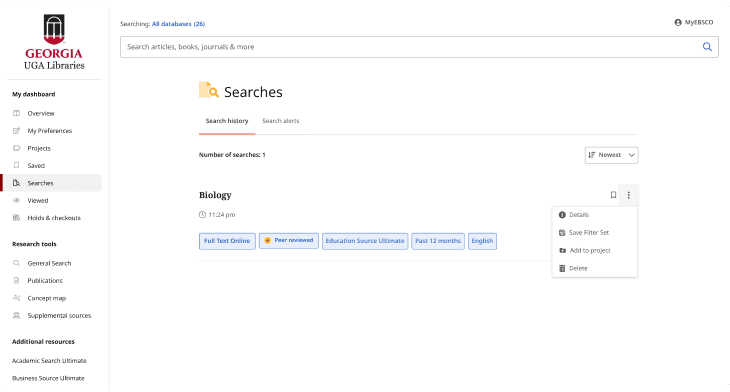Viewport: 730px width, 392px height.
Task: Open Business Source Ultimate resource
Action: (x=48, y=378)
